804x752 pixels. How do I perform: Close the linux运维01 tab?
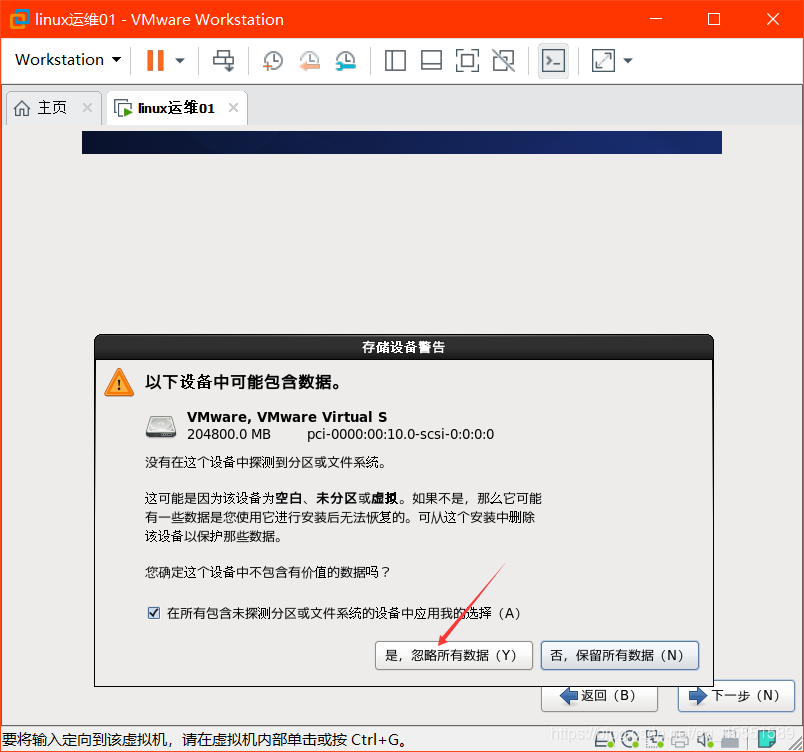234,108
